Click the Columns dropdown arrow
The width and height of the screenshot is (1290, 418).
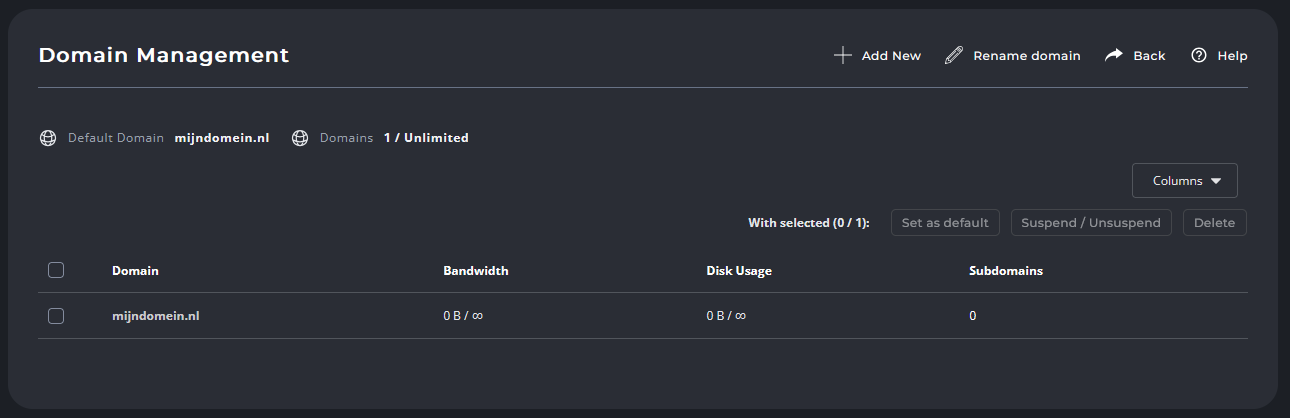[1216, 181]
